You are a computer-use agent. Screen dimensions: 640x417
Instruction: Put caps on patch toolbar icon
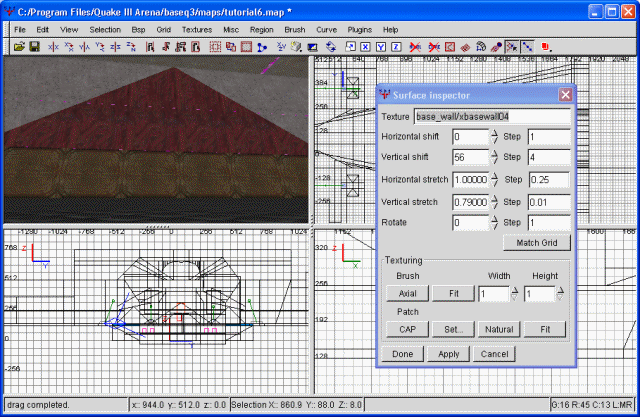click(496, 47)
